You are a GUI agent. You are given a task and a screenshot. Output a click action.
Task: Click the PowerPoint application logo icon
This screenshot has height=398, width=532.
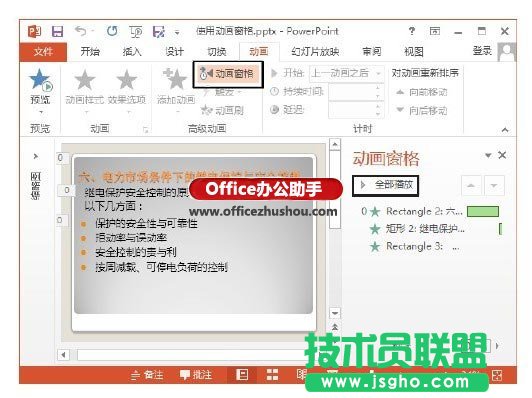(34, 32)
